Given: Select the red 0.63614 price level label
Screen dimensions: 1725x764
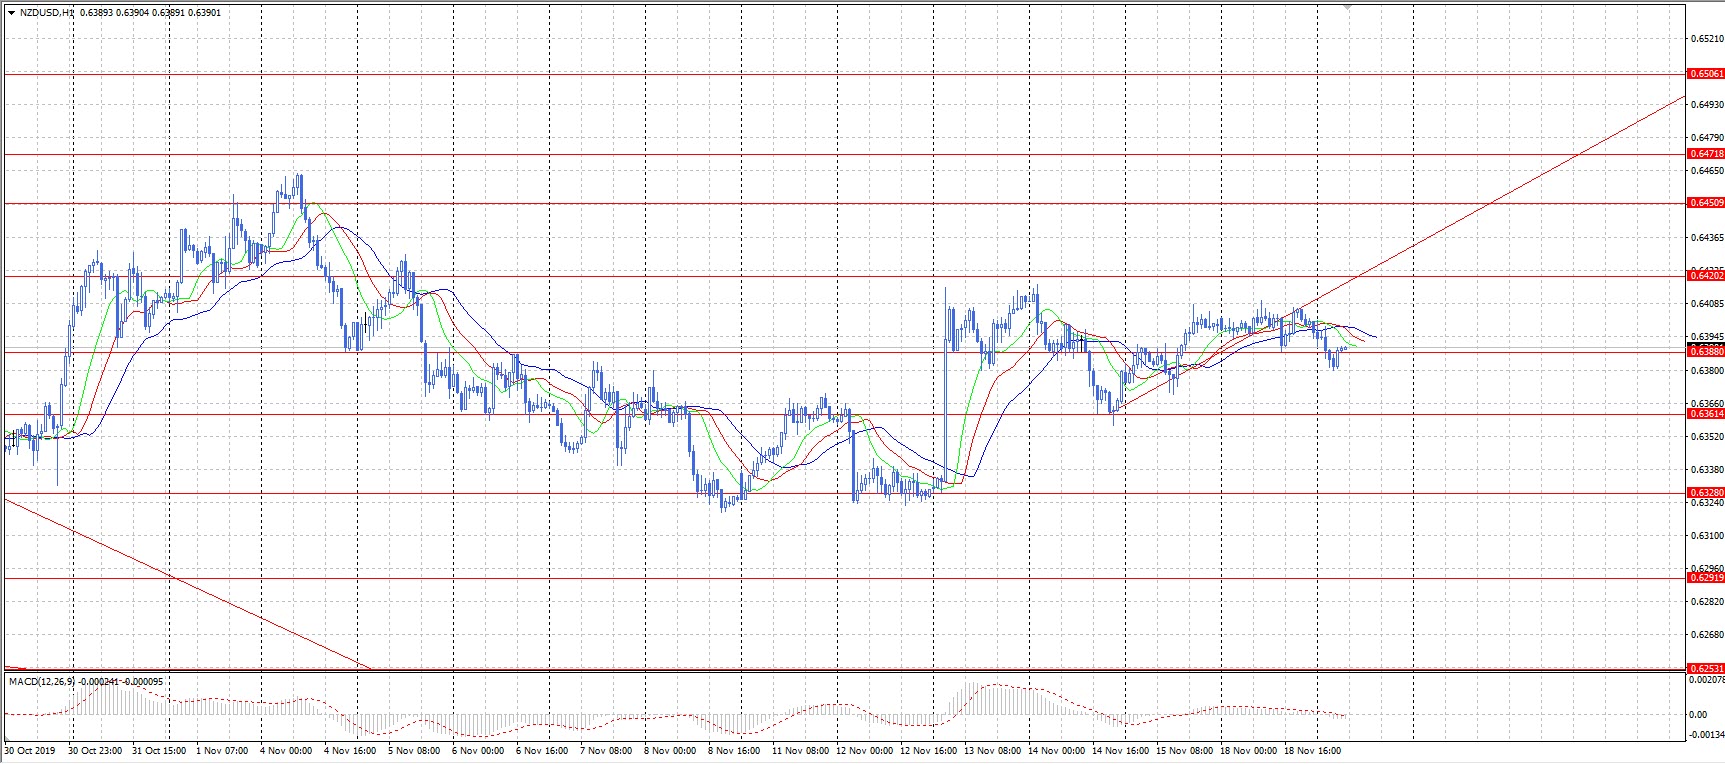Looking at the screenshot, I should click(1706, 413).
